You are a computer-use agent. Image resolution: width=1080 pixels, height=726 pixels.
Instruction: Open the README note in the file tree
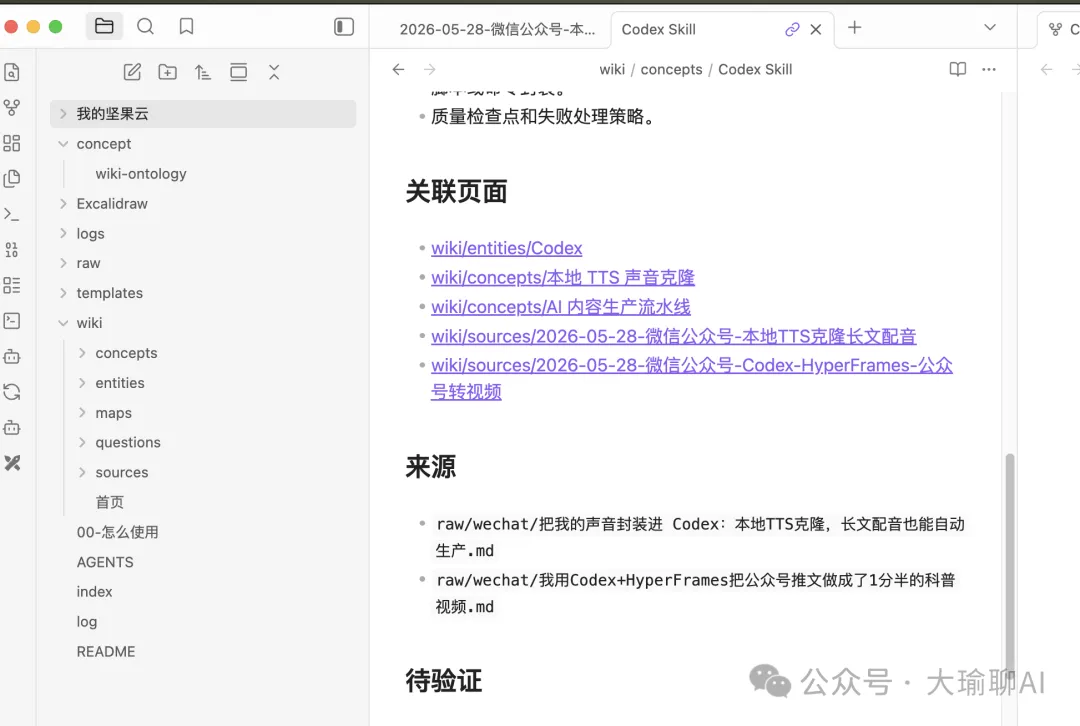point(105,652)
